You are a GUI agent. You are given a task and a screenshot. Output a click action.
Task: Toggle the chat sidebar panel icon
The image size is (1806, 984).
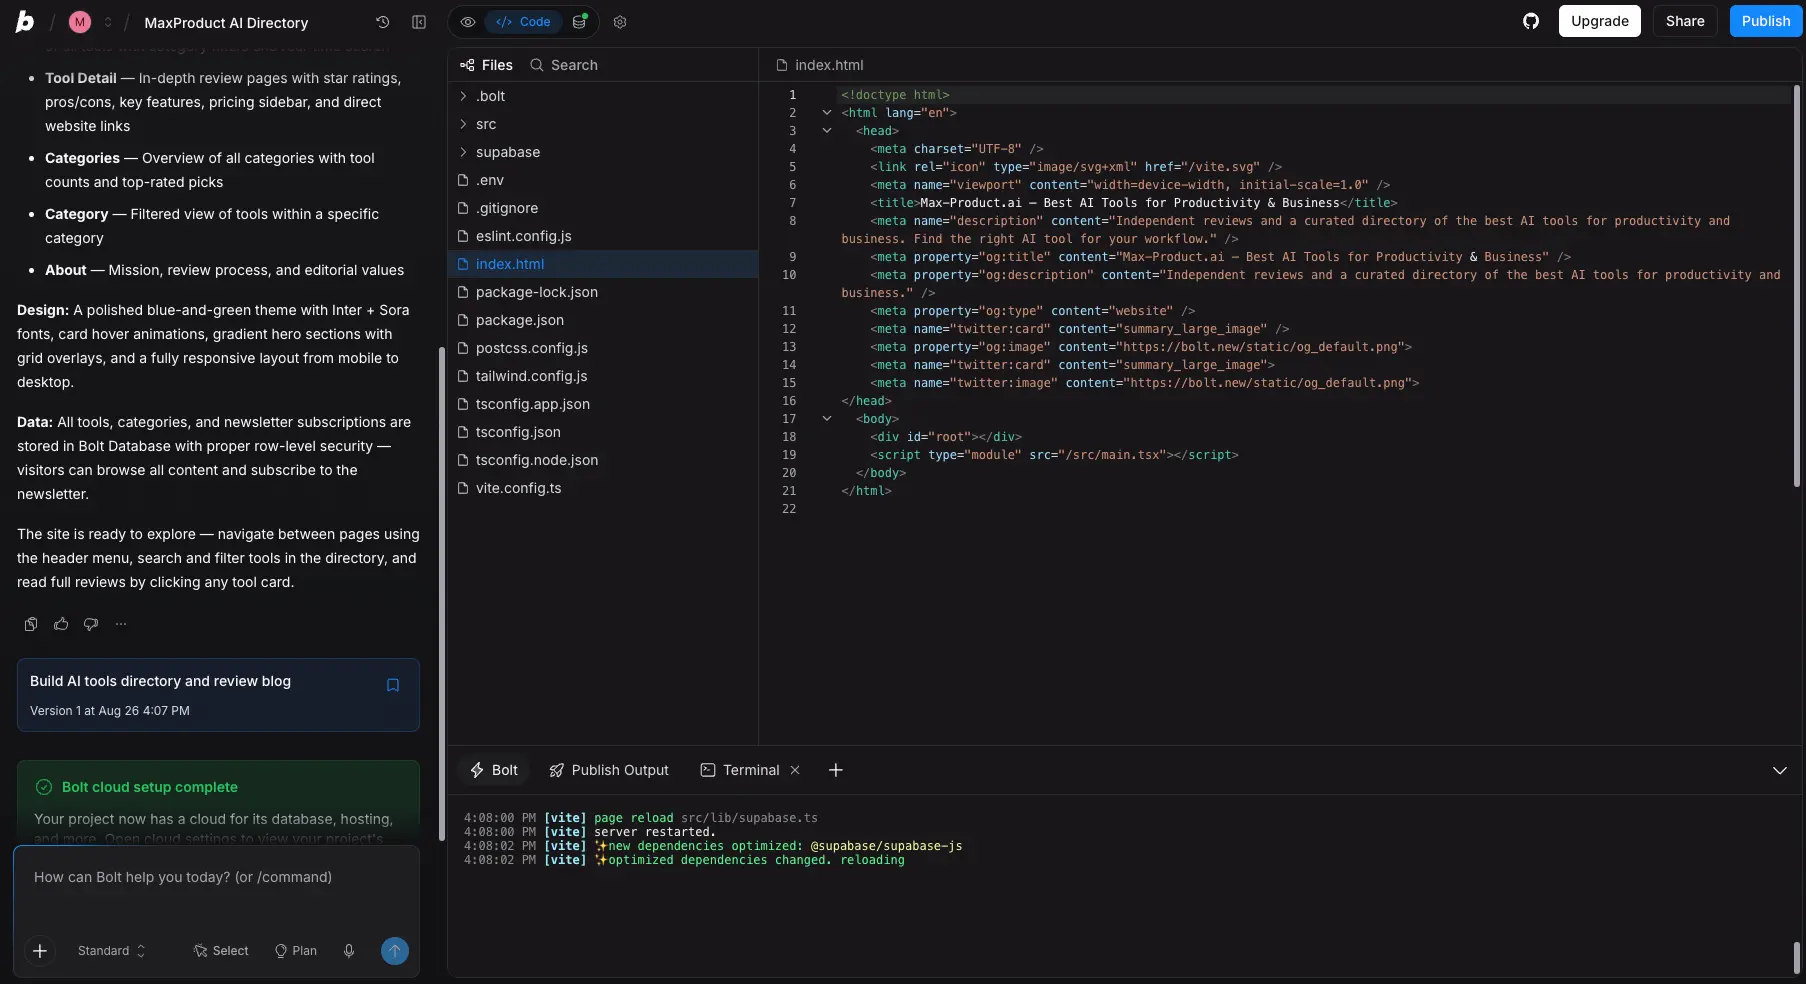[x=419, y=22]
